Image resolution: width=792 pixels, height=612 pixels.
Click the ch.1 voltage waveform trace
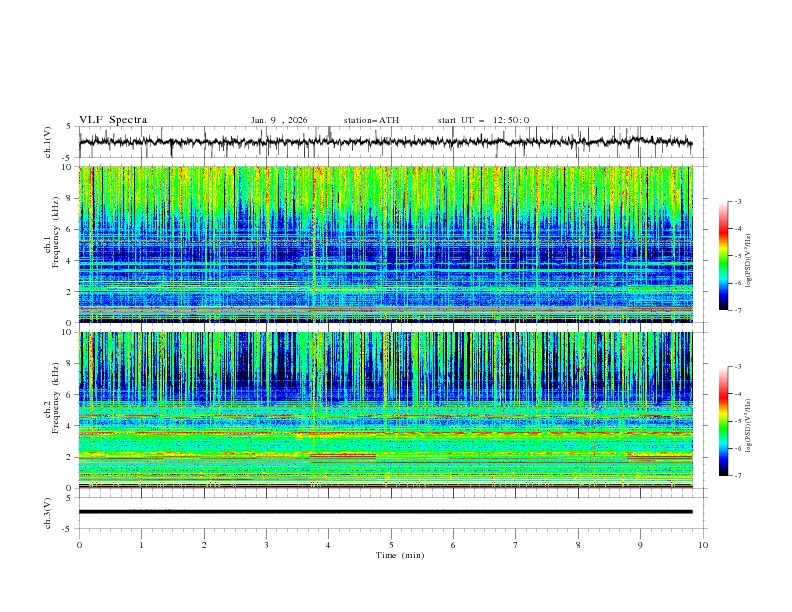(x=385, y=142)
